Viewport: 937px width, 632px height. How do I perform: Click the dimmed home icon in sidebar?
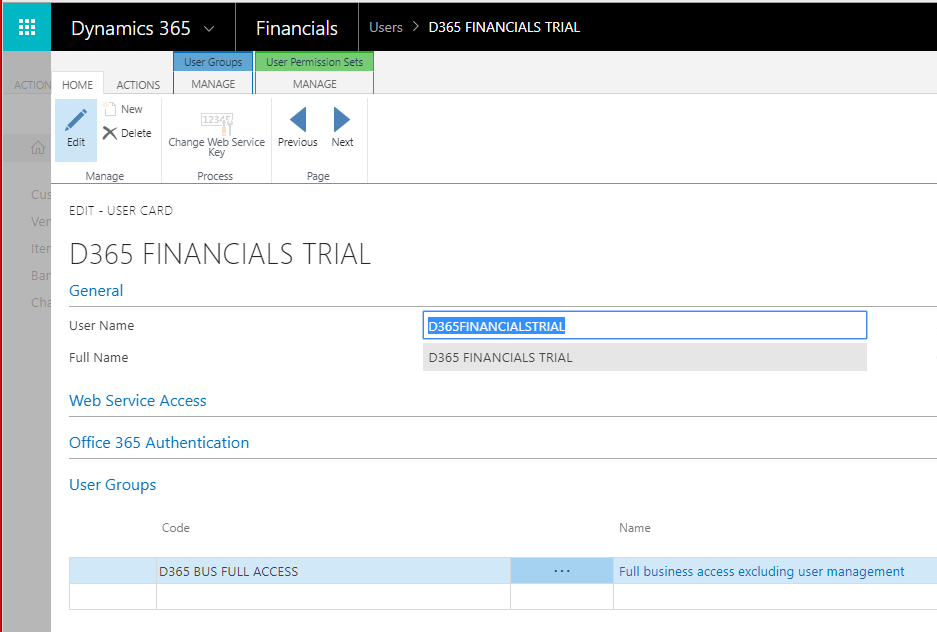point(38,148)
